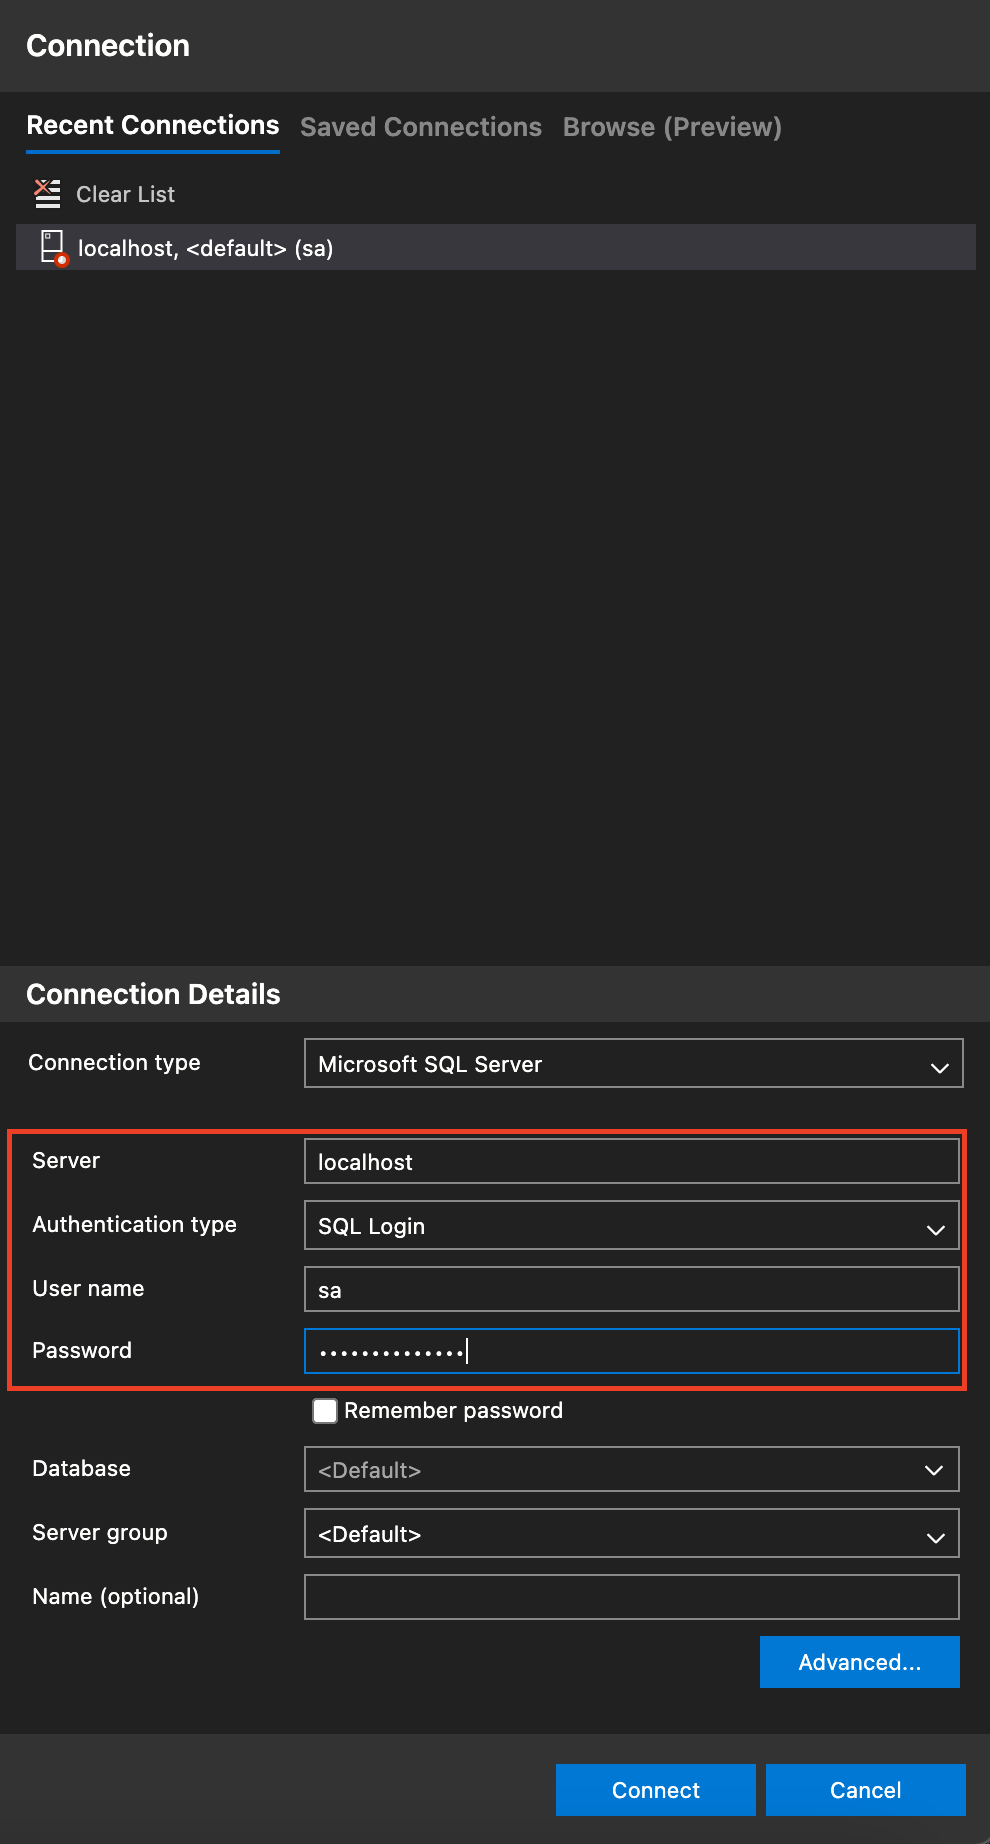
Task: Select the localhost, <default> (sa) entry
Action: coord(205,248)
